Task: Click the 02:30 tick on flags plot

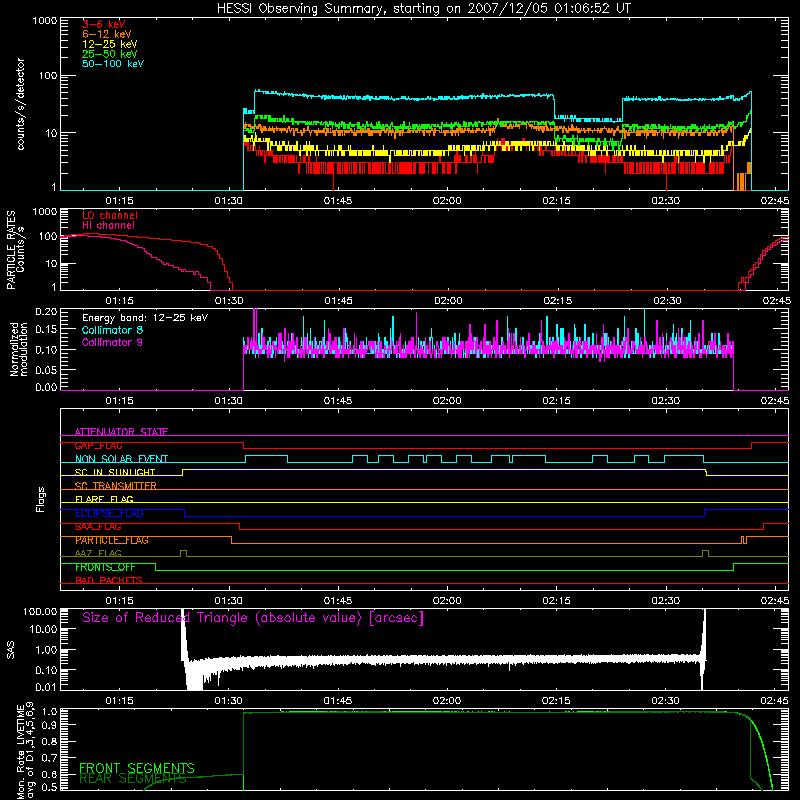Action: [x=666, y=601]
